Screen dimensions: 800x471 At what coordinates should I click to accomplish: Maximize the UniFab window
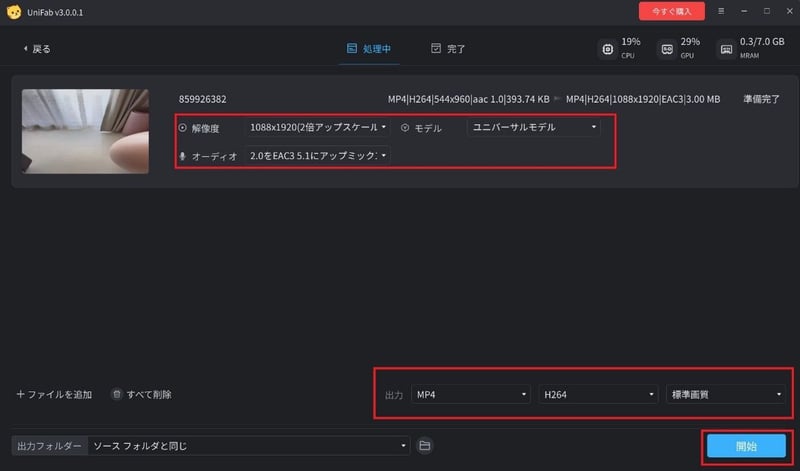(x=767, y=11)
